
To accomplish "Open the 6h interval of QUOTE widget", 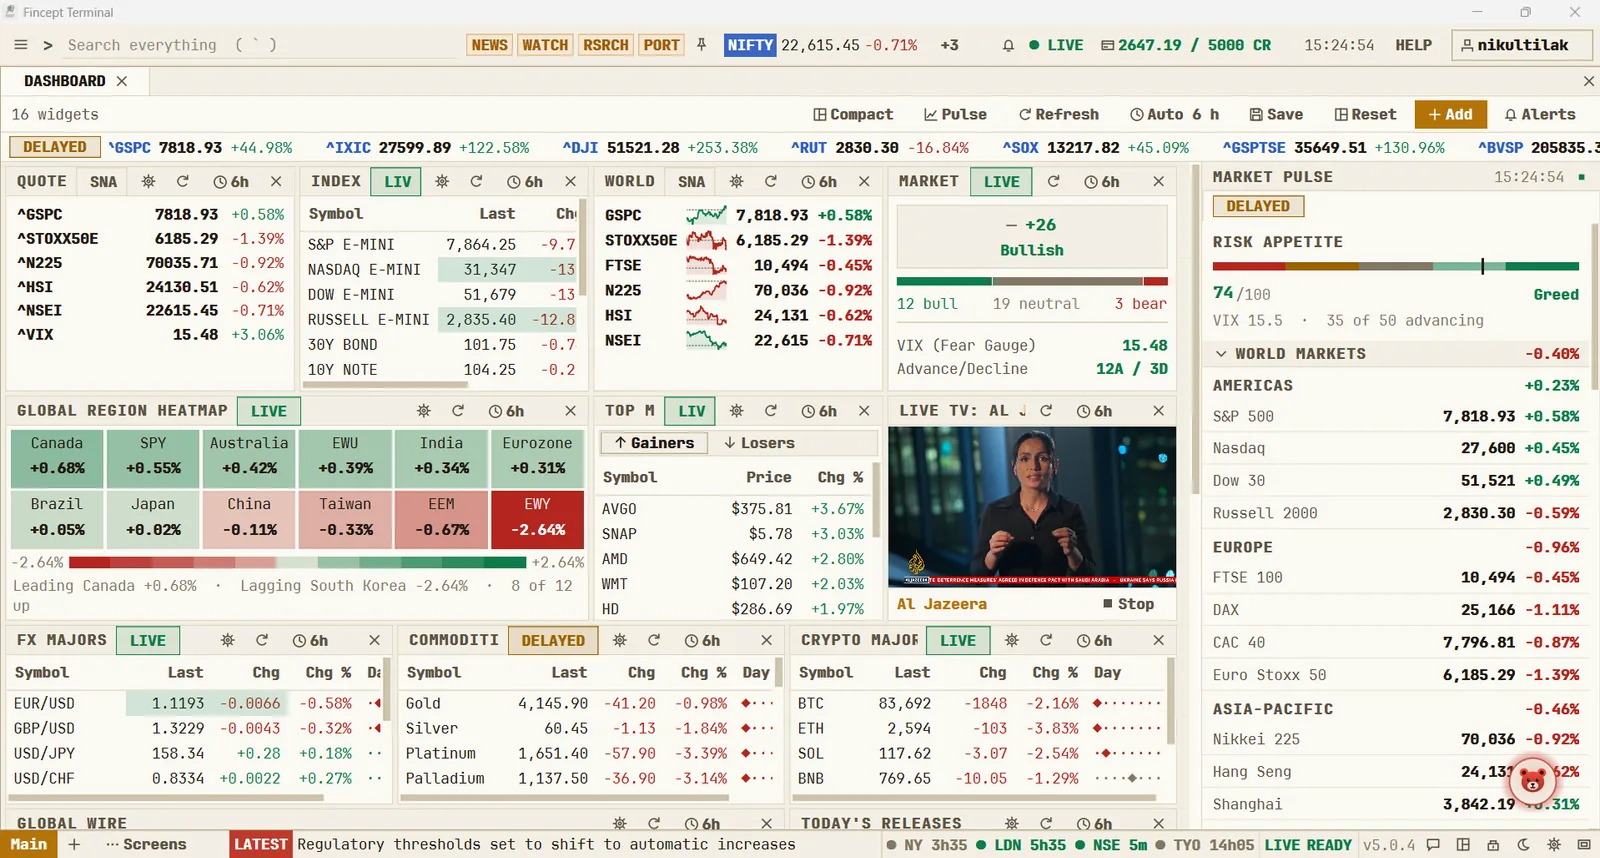I will click(231, 182).
